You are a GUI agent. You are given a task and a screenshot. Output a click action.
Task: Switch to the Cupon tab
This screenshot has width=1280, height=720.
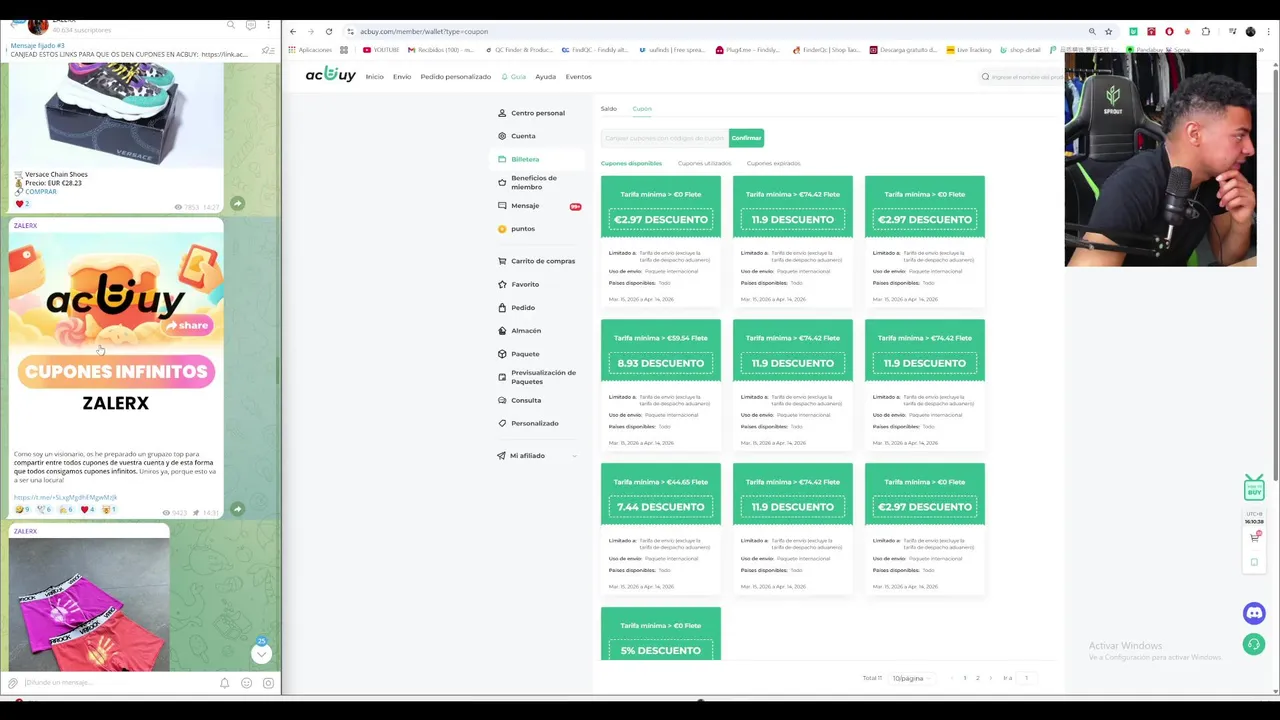pyautogui.click(x=642, y=108)
